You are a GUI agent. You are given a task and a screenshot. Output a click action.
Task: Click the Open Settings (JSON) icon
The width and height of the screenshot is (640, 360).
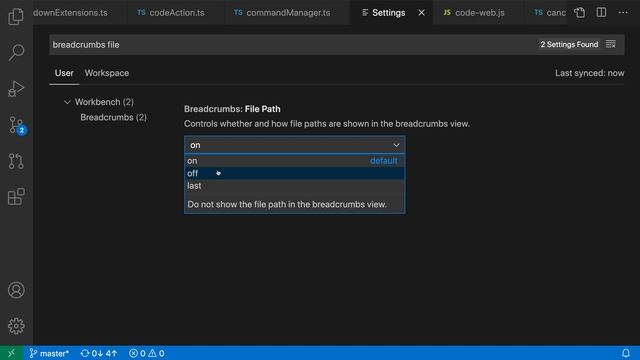[x=580, y=13]
